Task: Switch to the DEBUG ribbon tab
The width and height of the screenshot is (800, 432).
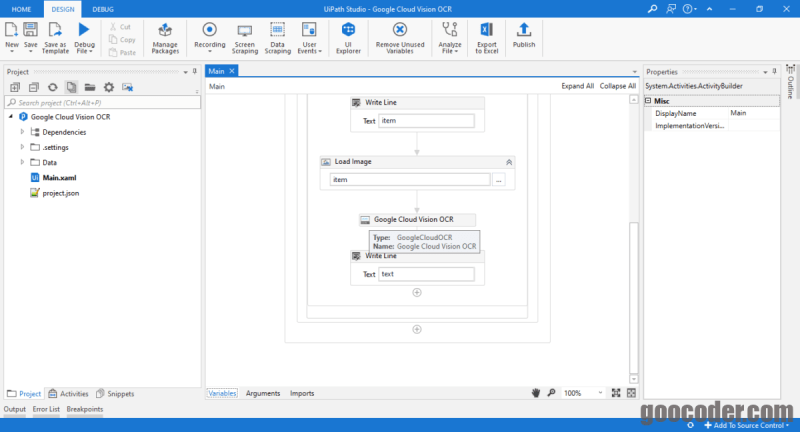Action: tap(103, 9)
